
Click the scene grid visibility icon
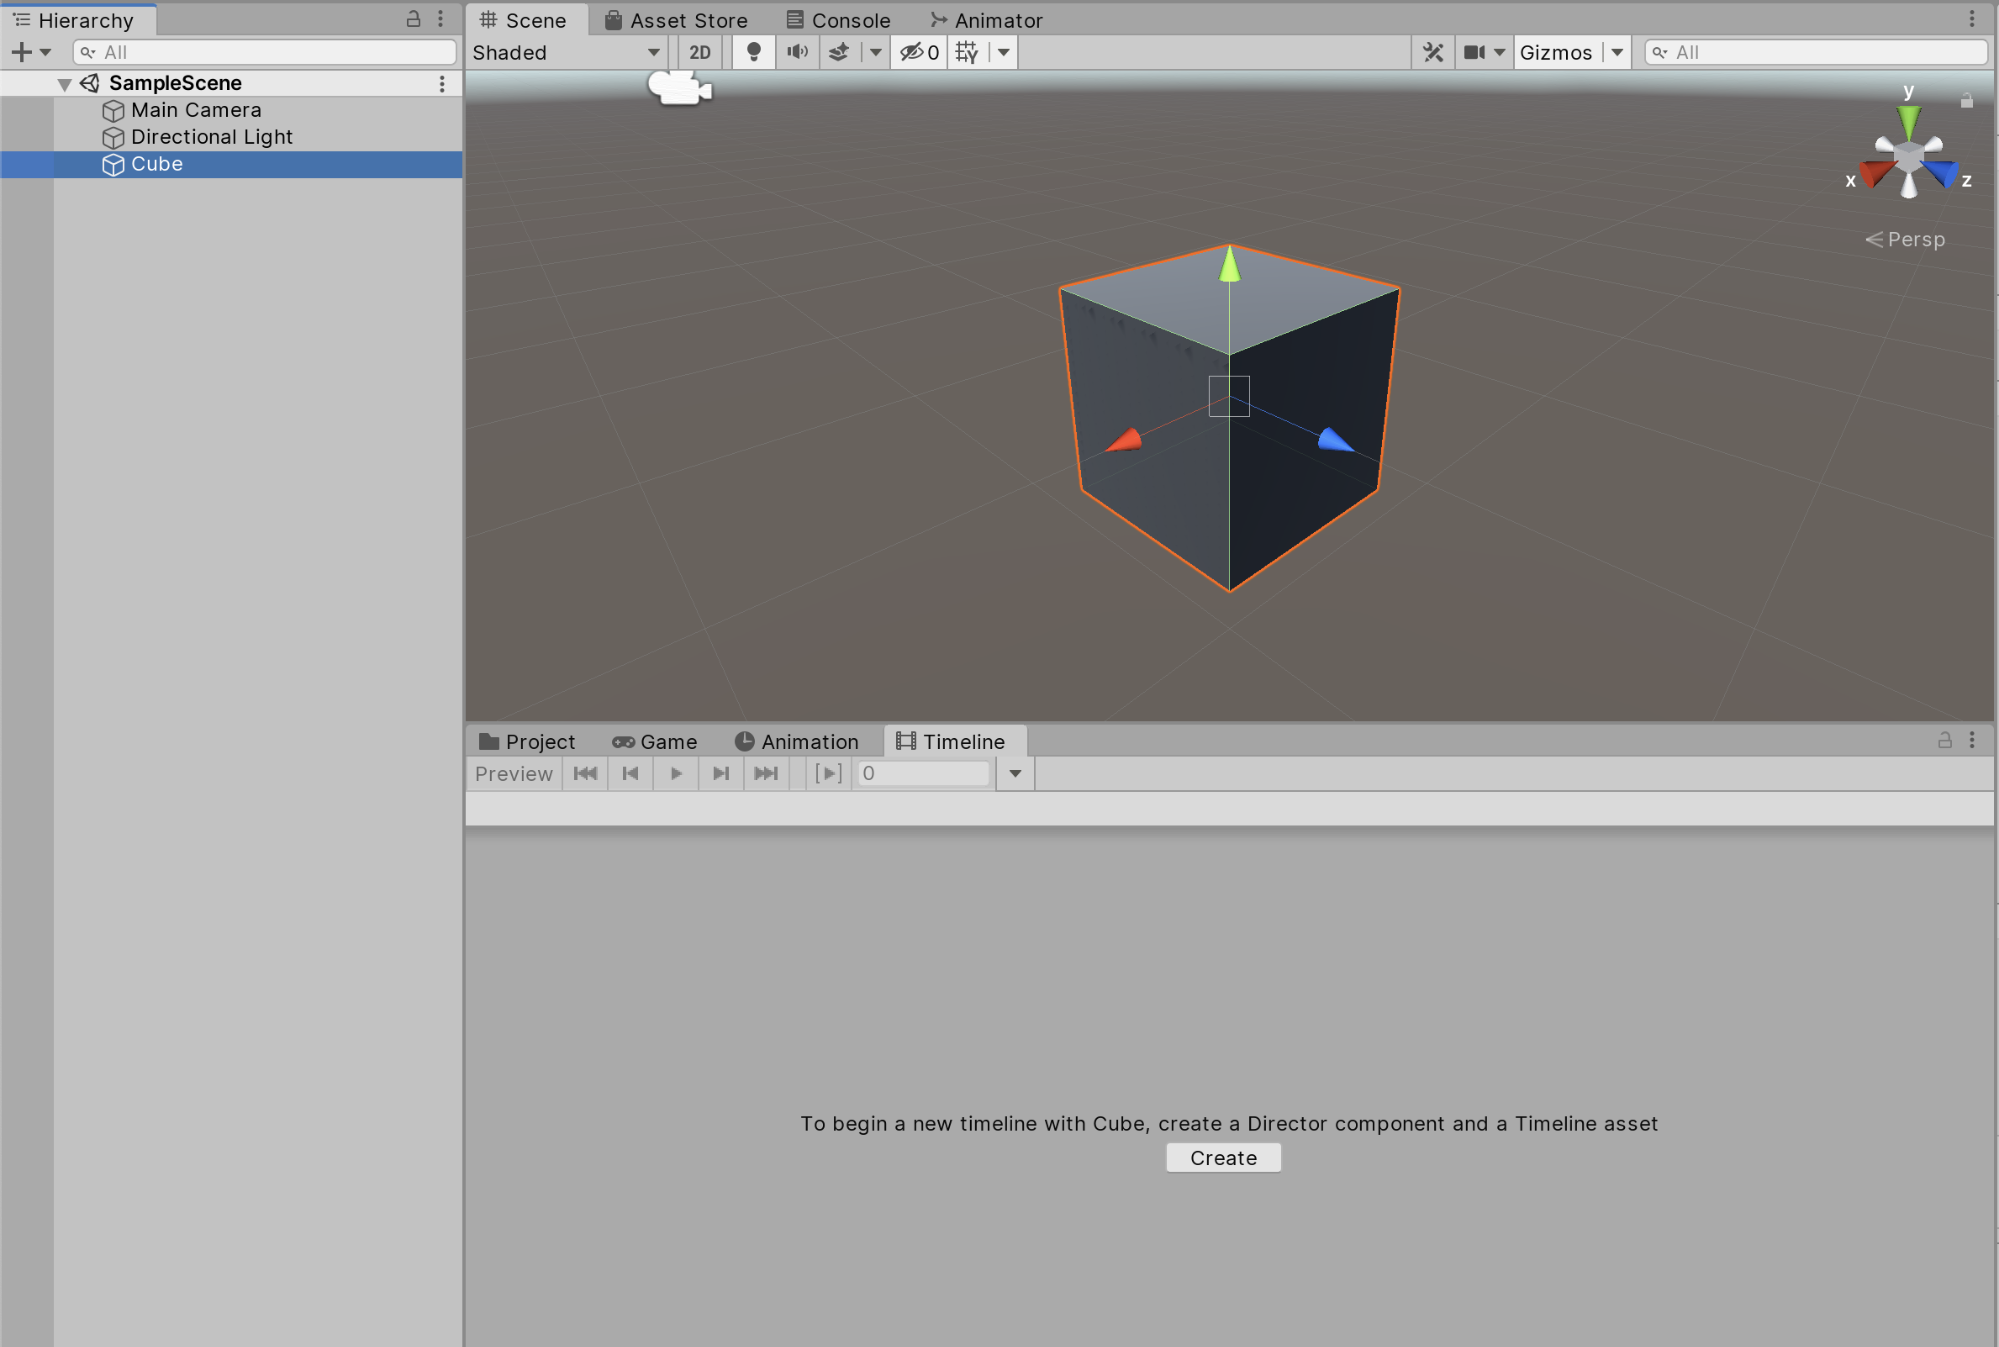click(x=967, y=52)
